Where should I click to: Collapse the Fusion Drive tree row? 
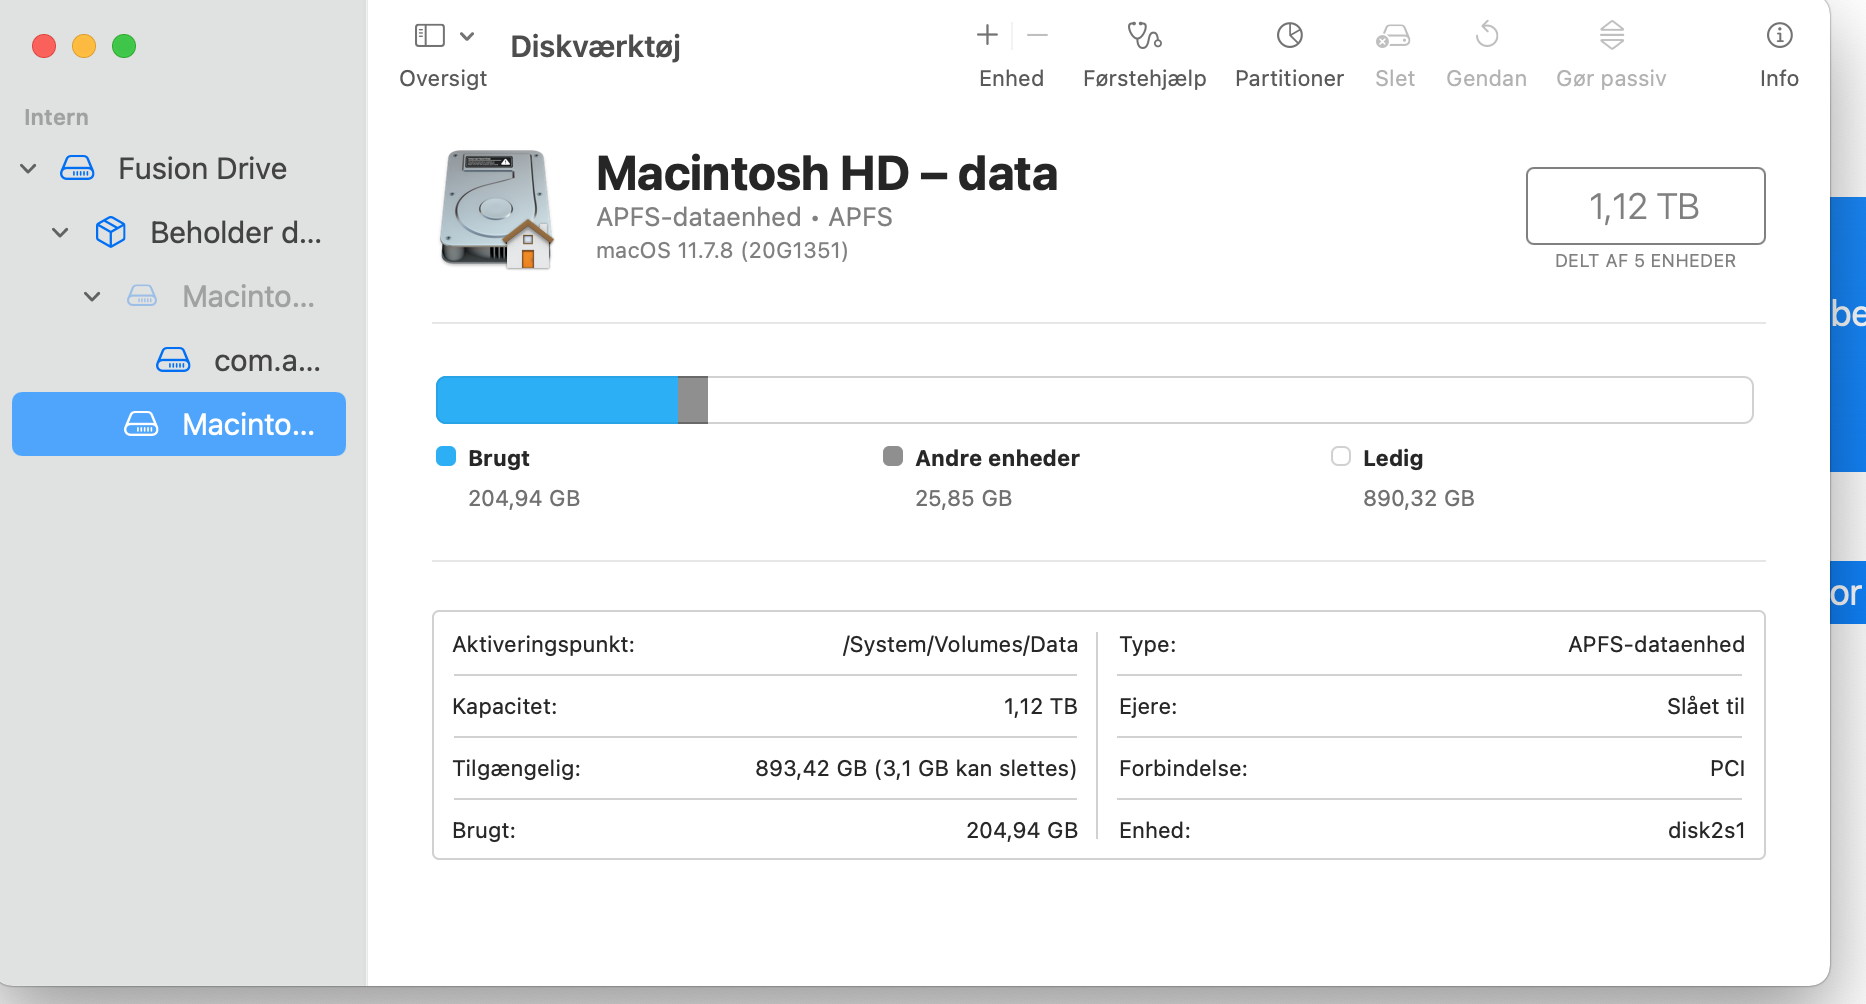[x=29, y=169]
